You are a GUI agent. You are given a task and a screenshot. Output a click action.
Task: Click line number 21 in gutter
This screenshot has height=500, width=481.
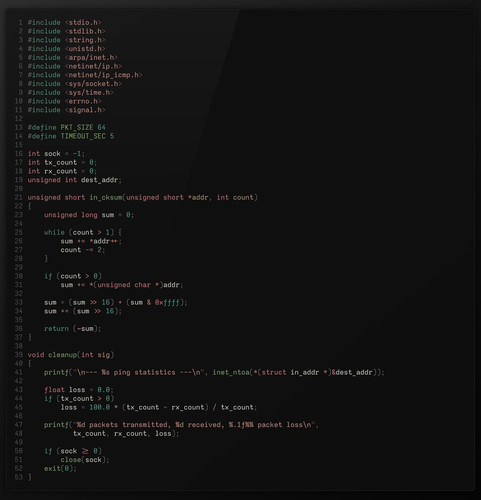[x=19, y=197]
